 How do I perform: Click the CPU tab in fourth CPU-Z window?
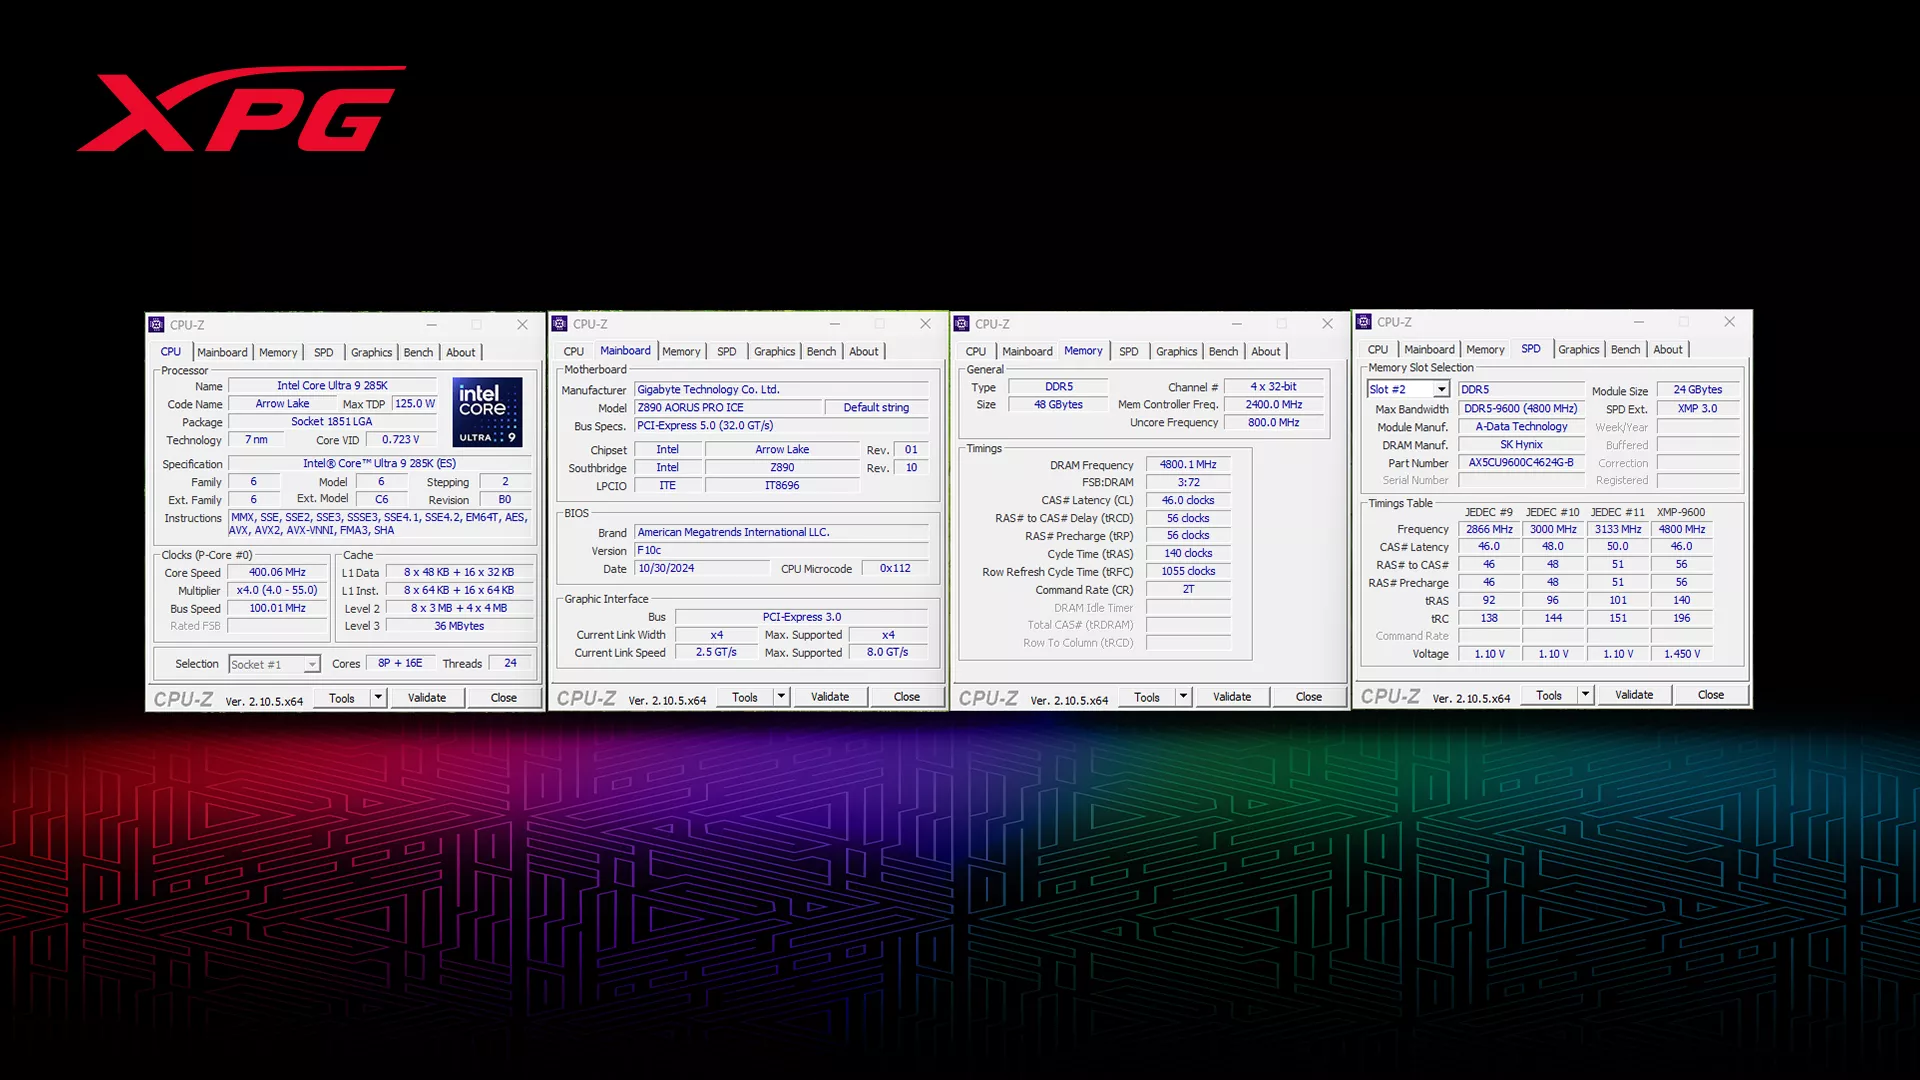click(1377, 349)
